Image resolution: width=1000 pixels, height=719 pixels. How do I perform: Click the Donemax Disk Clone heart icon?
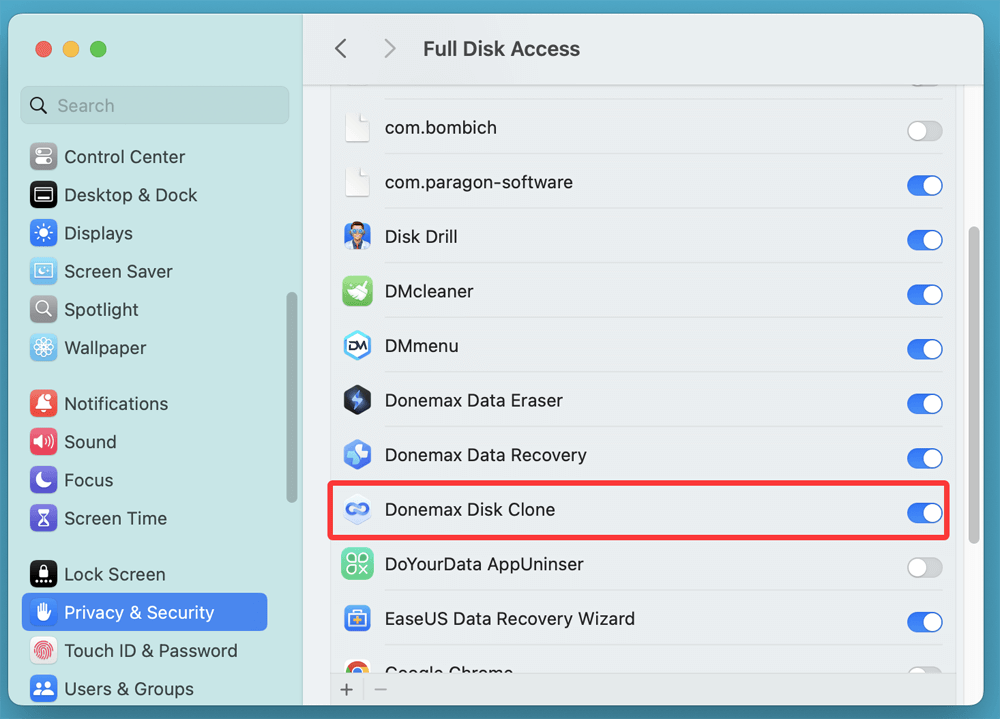357,511
